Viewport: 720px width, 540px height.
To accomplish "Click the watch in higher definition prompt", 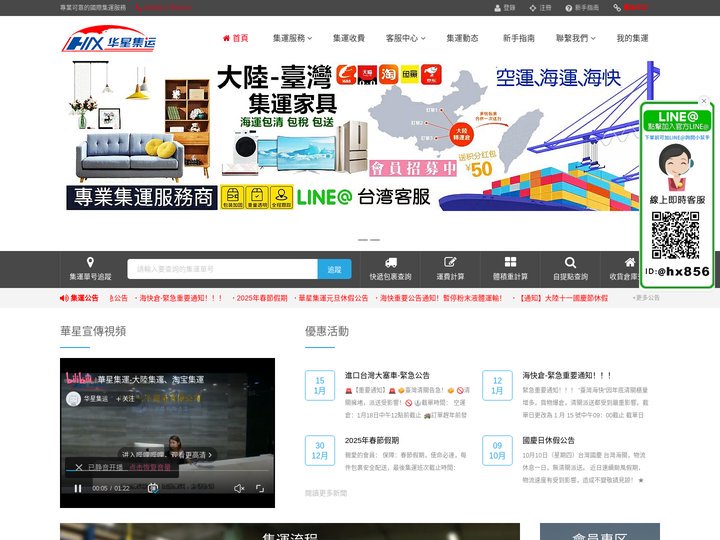I will tap(168, 455).
